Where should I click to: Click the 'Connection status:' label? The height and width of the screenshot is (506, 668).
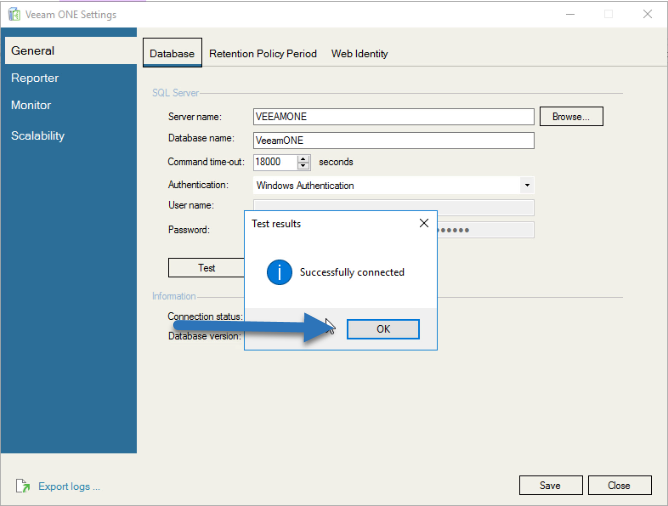(205, 316)
